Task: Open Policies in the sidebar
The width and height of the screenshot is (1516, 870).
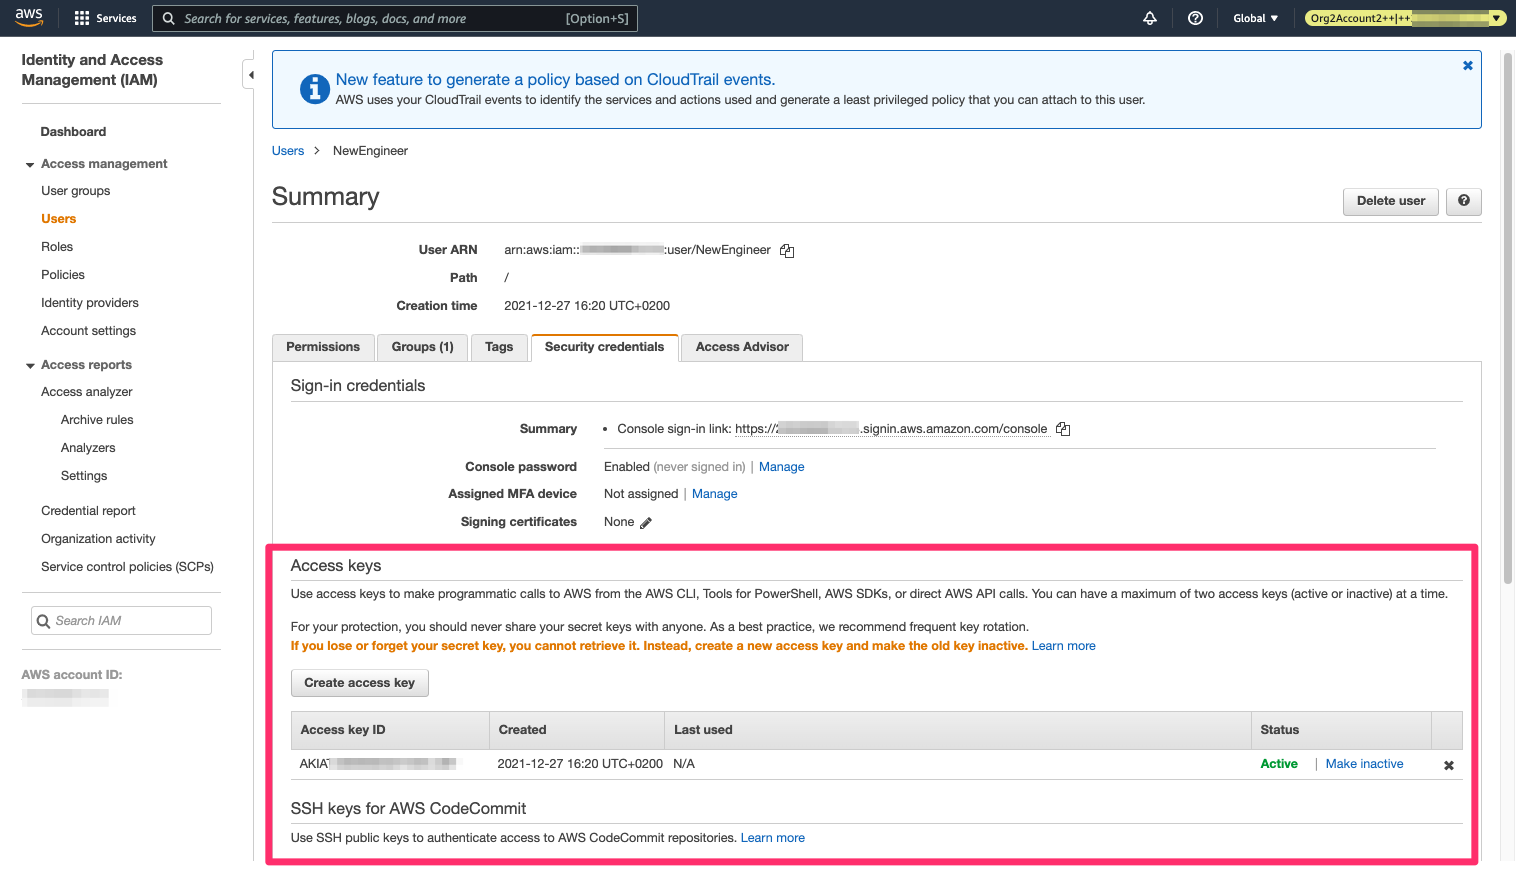Action: pyautogui.click(x=63, y=275)
